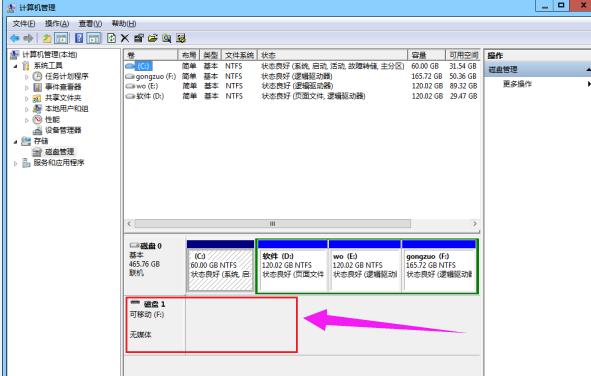Toggle the Show/Hide Console Tree toolbar icon
This screenshot has width=591, height=376.
(61, 38)
